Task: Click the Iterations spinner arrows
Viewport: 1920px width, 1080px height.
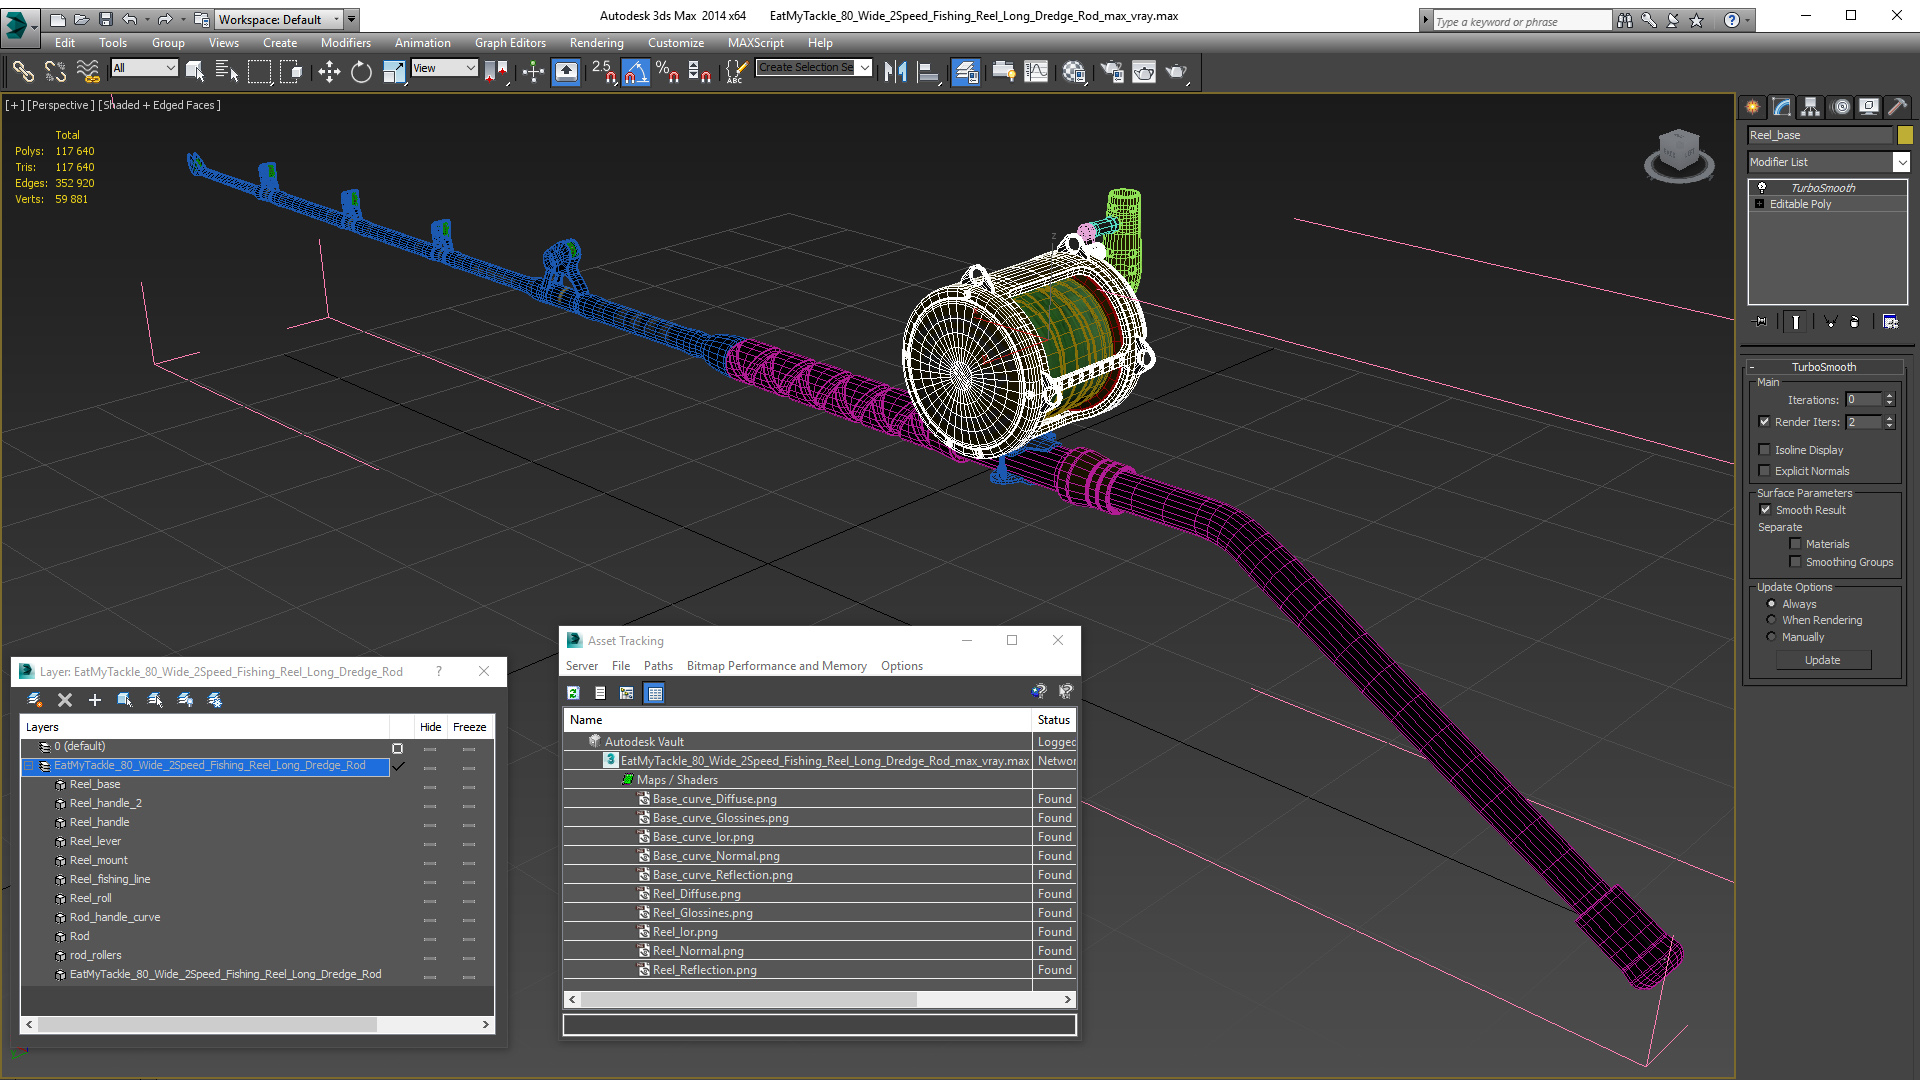Action: pyautogui.click(x=1889, y=399)
